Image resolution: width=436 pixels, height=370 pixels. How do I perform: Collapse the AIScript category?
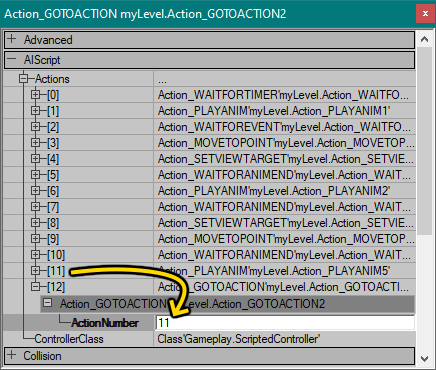coord(12,59)
